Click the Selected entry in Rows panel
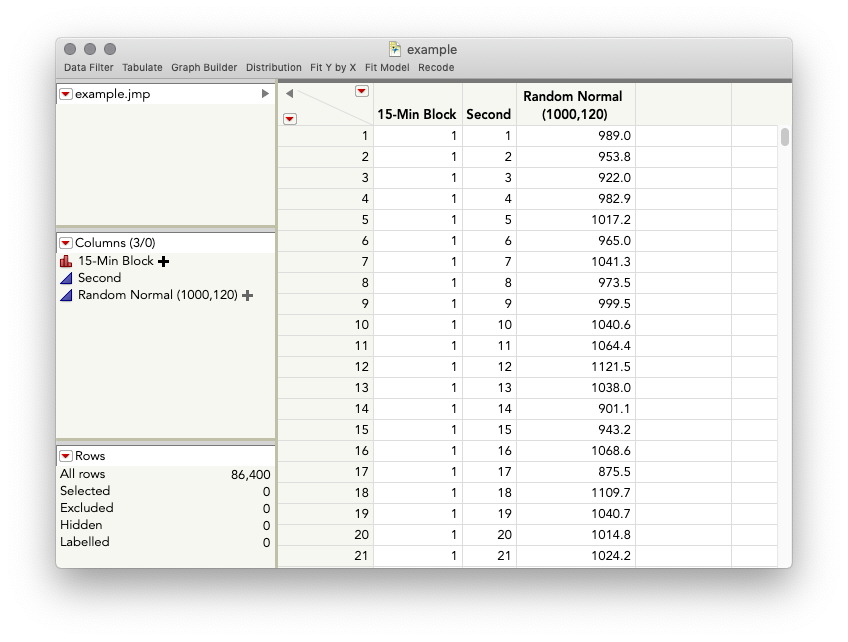Screen dimensions: 848x642 coord(85,491)
